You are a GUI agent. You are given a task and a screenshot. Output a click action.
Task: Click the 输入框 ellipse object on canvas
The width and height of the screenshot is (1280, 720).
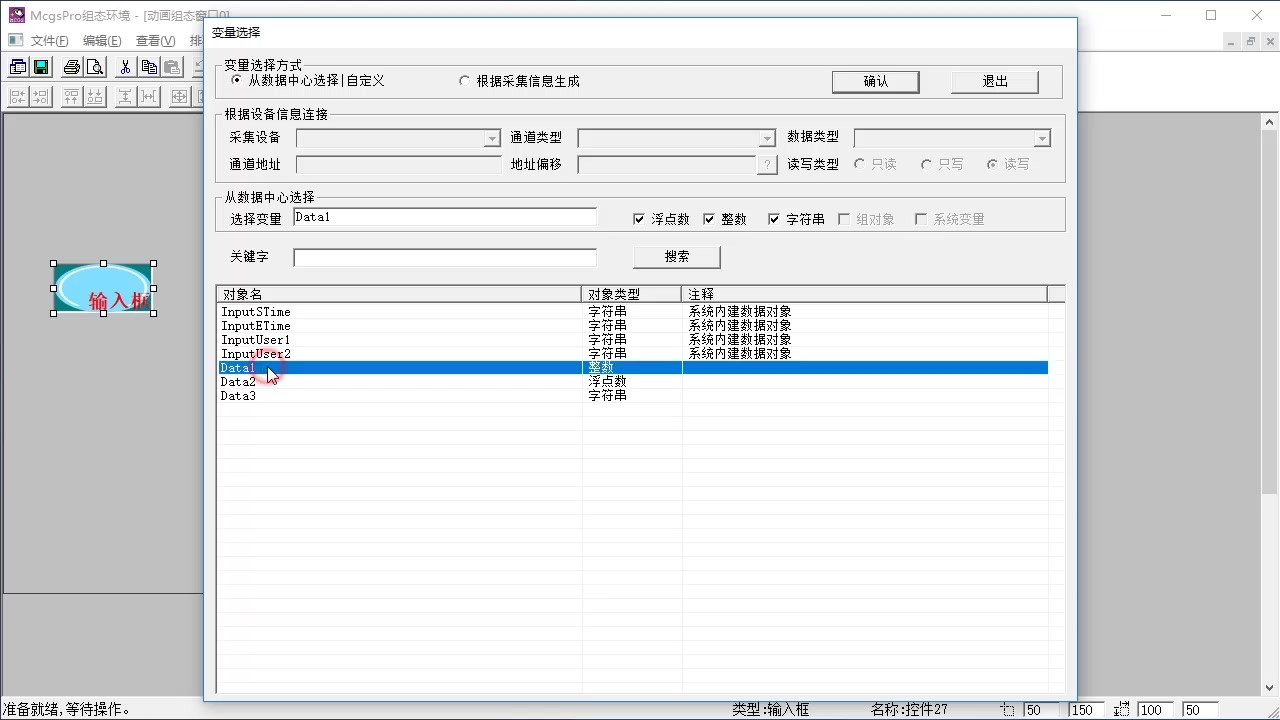pos(104,288)
